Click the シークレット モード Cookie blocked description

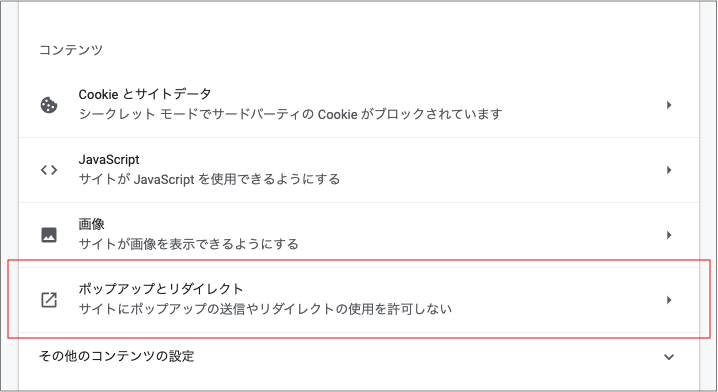(x=290, y=114)
